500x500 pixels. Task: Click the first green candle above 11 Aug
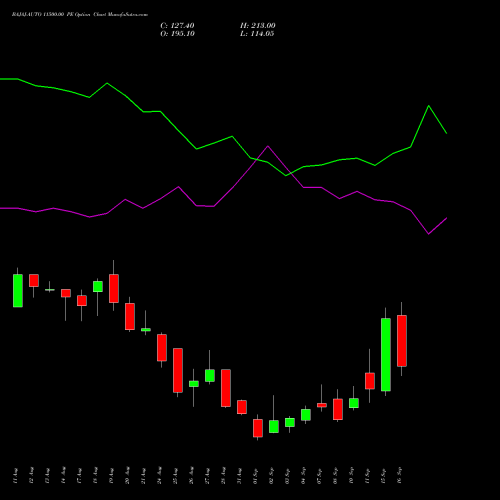(18, 291)
